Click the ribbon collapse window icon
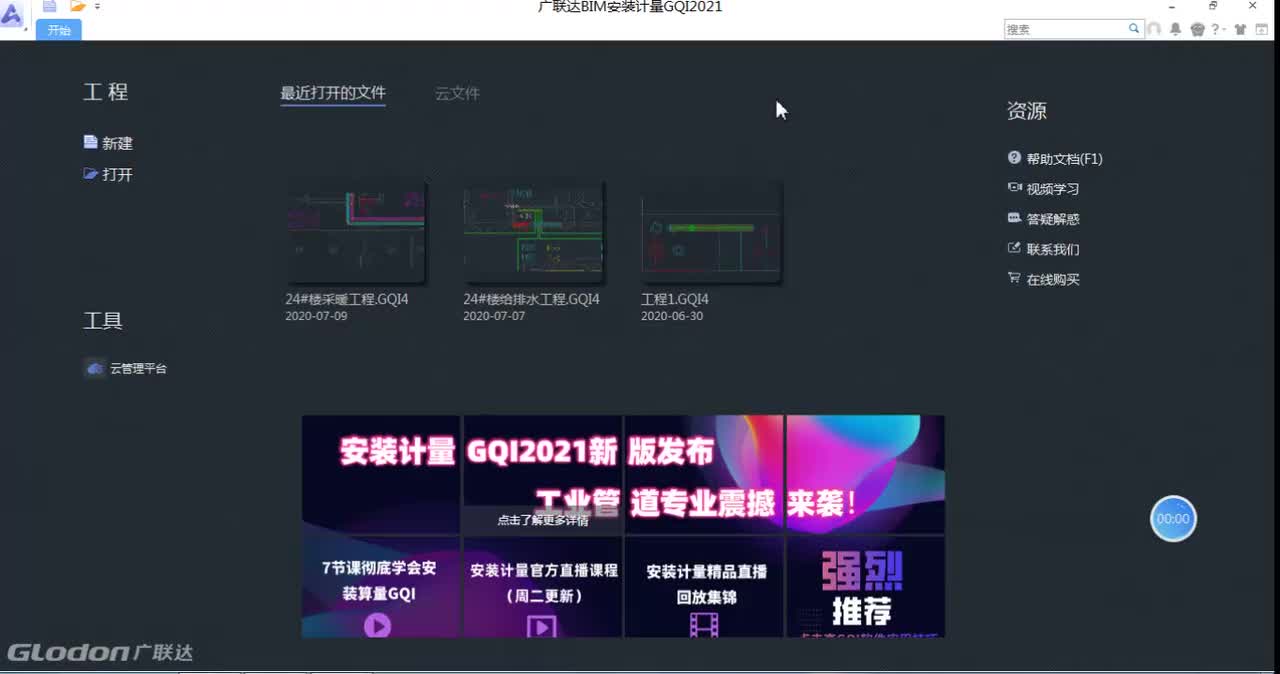 pyautogui.click(x=1262, y=29)
